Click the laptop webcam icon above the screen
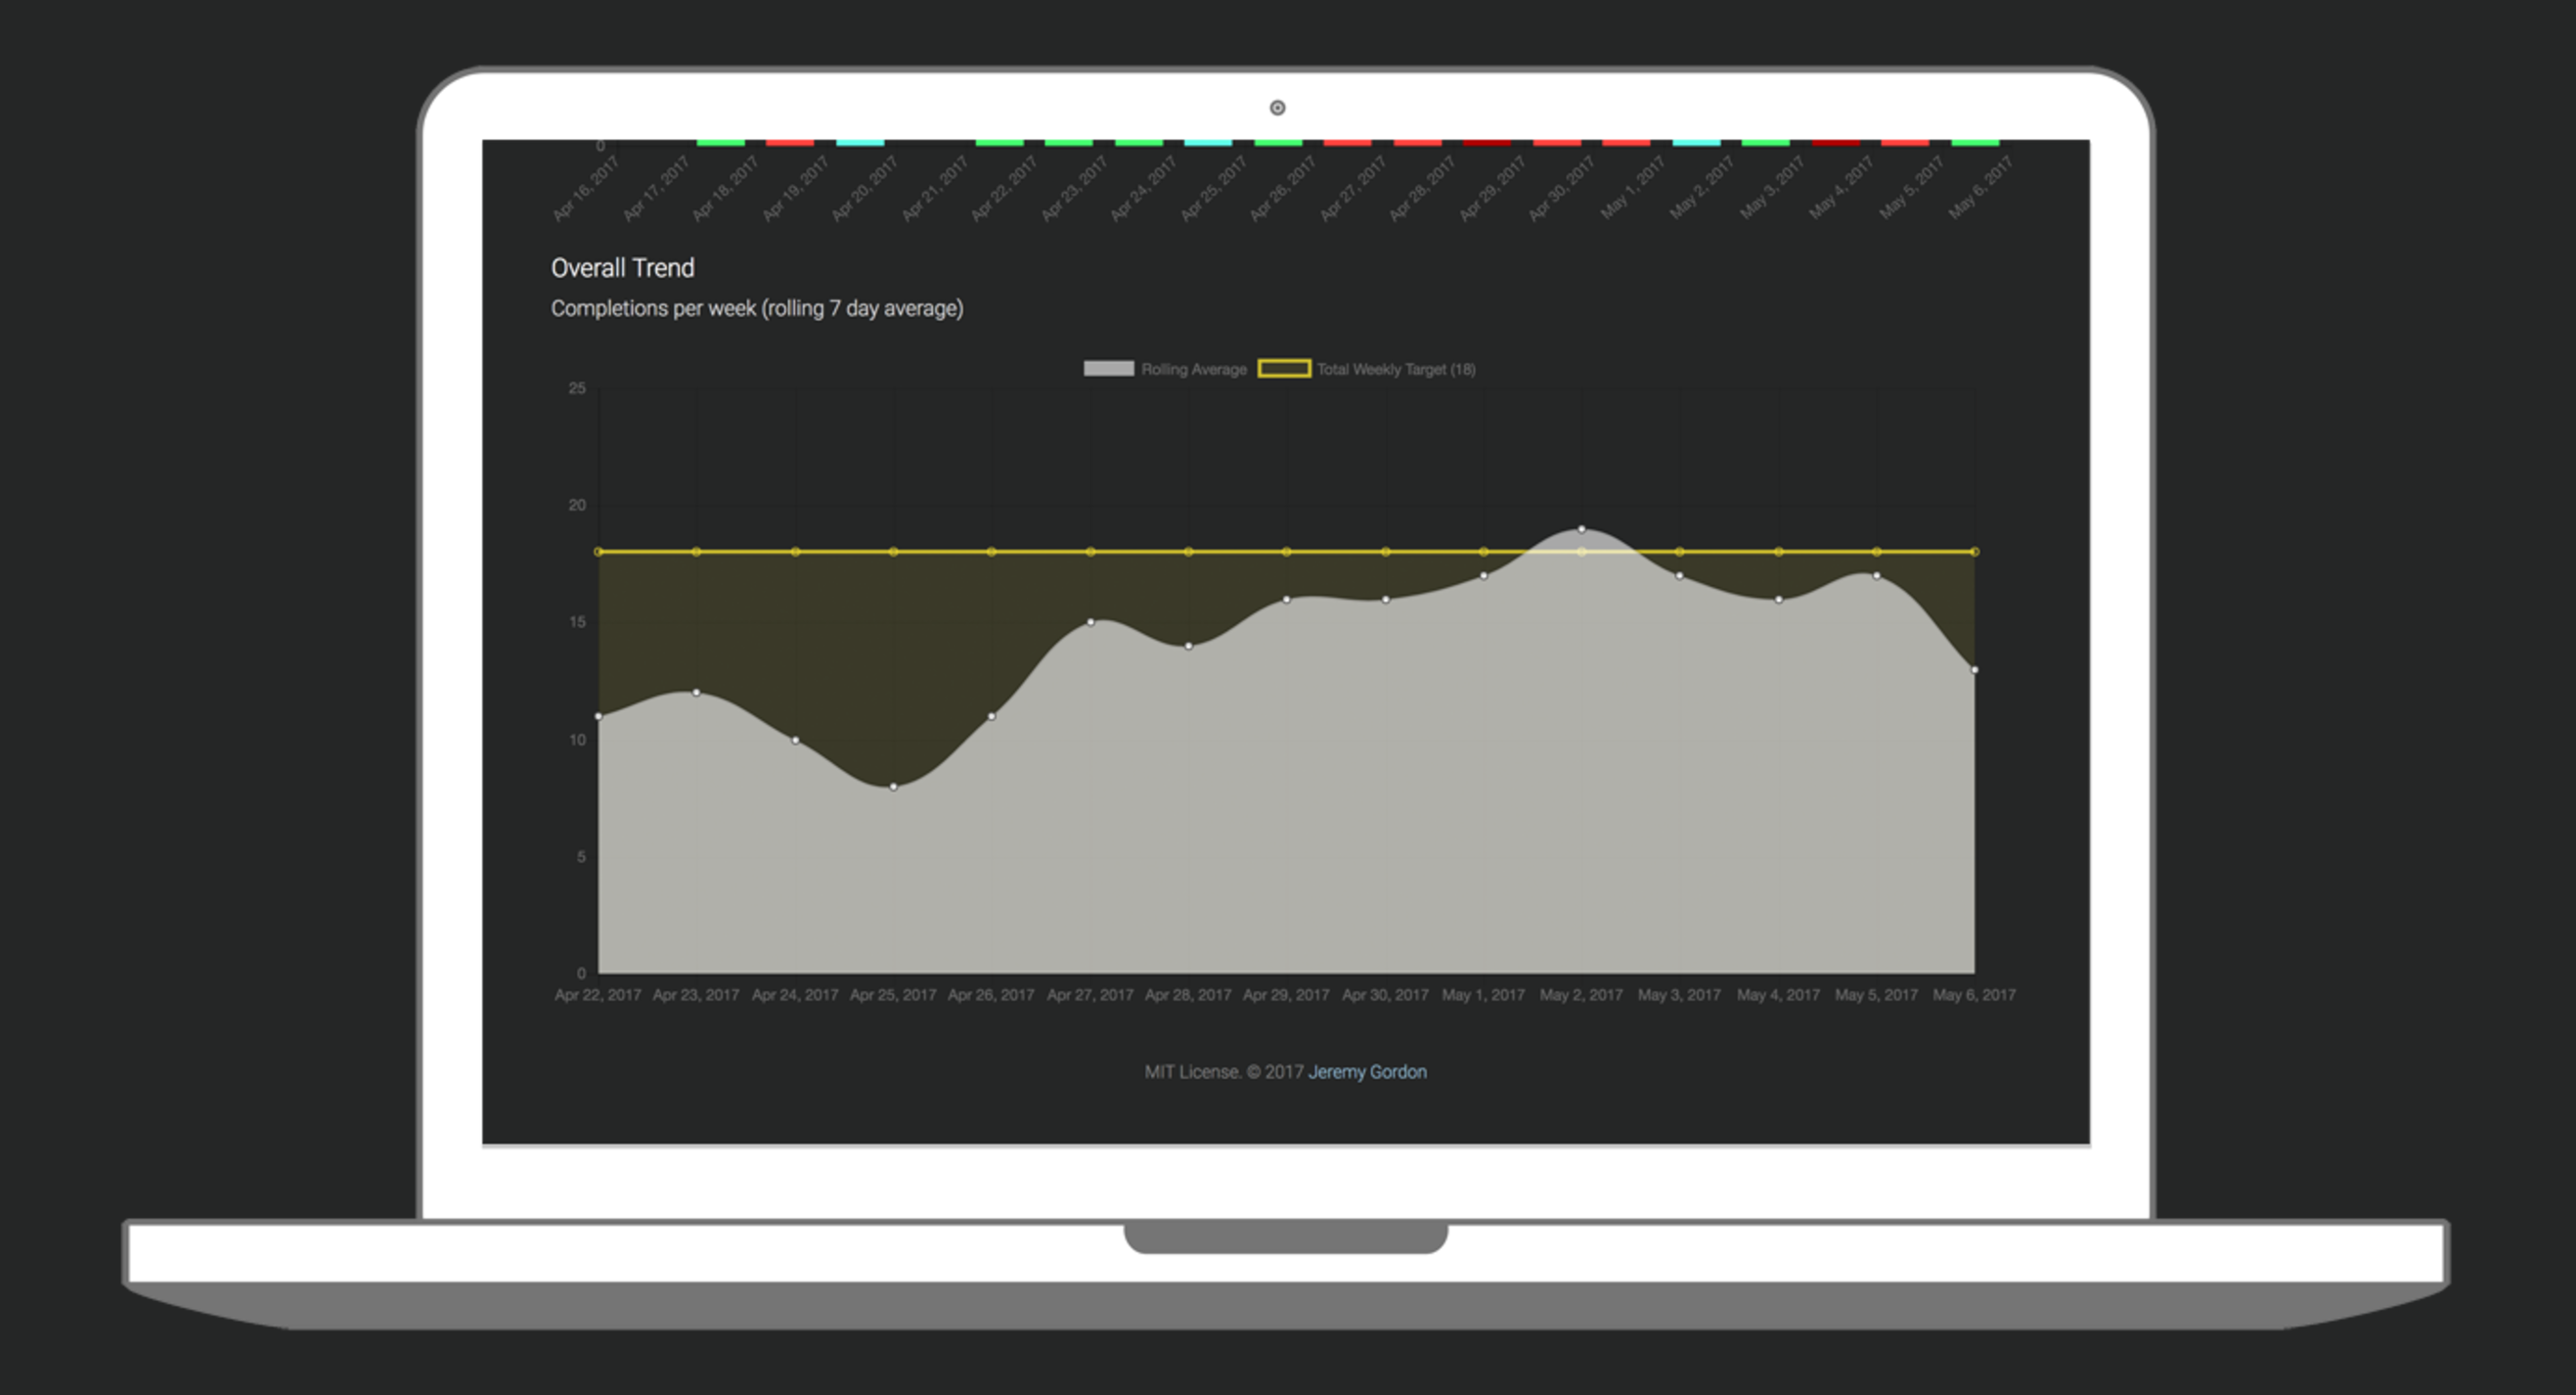2576x1395 pixels. coord(1277,108)
